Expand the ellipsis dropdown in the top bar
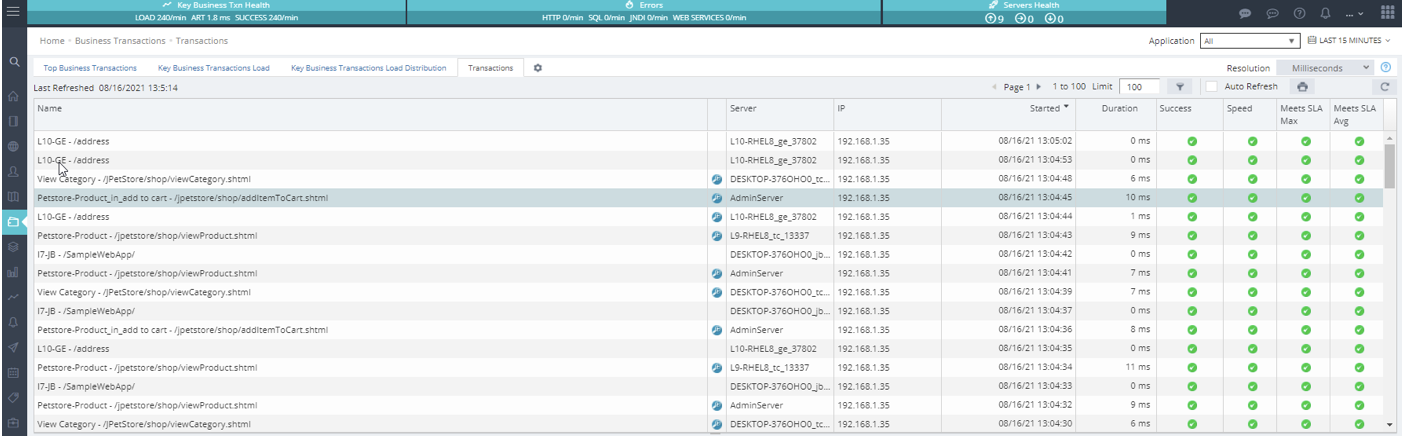Image resolution: width=1406 pixels, height=442 pixels. tap(1354, 14)
